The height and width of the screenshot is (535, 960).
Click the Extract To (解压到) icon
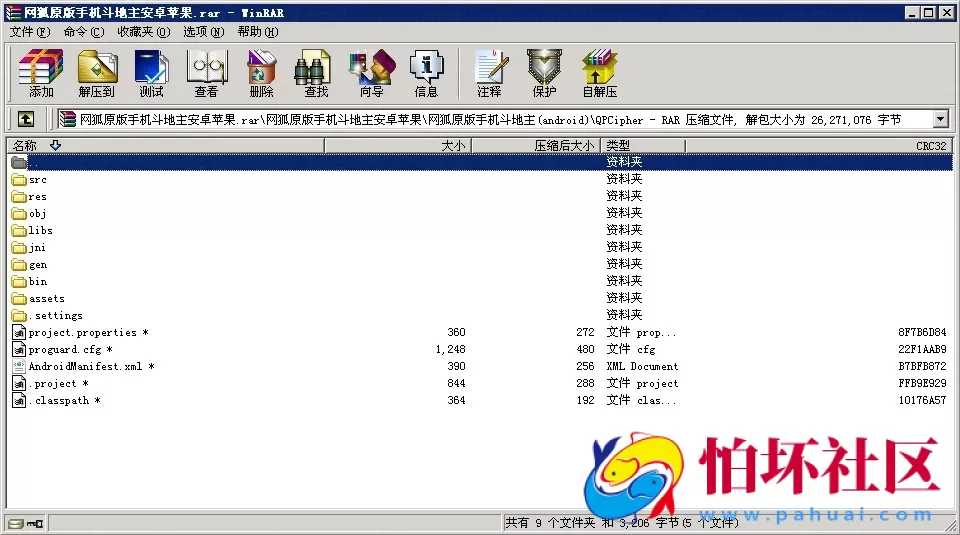point(97,73)
